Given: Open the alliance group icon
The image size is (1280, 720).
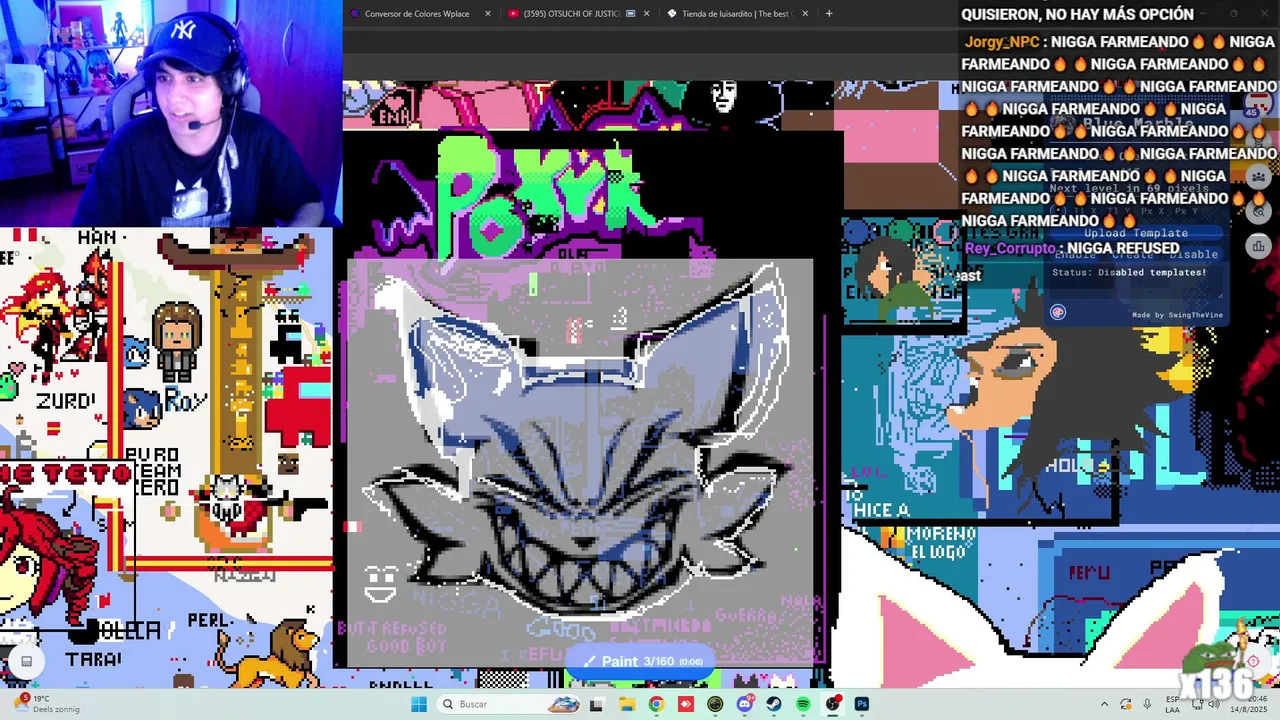Looking at the screenshot, I should tap(1259, 177).
